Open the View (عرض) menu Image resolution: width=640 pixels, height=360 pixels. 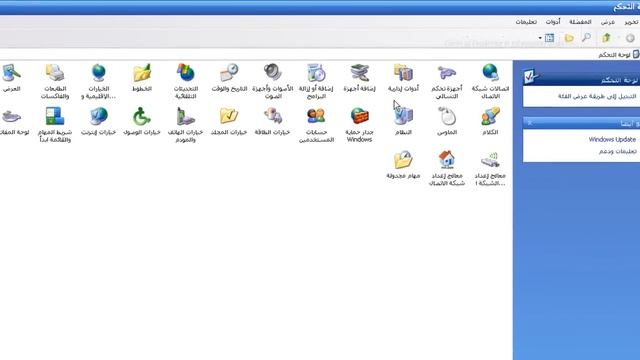pyautogui.click(x=608, y=22)
